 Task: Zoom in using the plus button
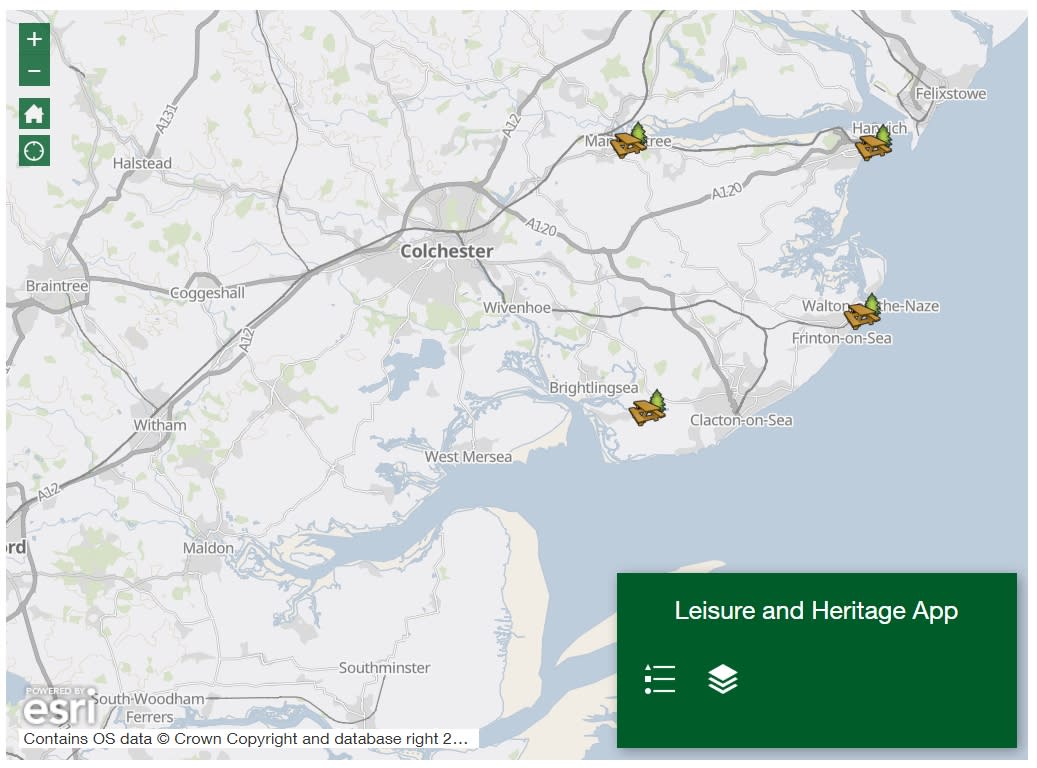(32, 40)
